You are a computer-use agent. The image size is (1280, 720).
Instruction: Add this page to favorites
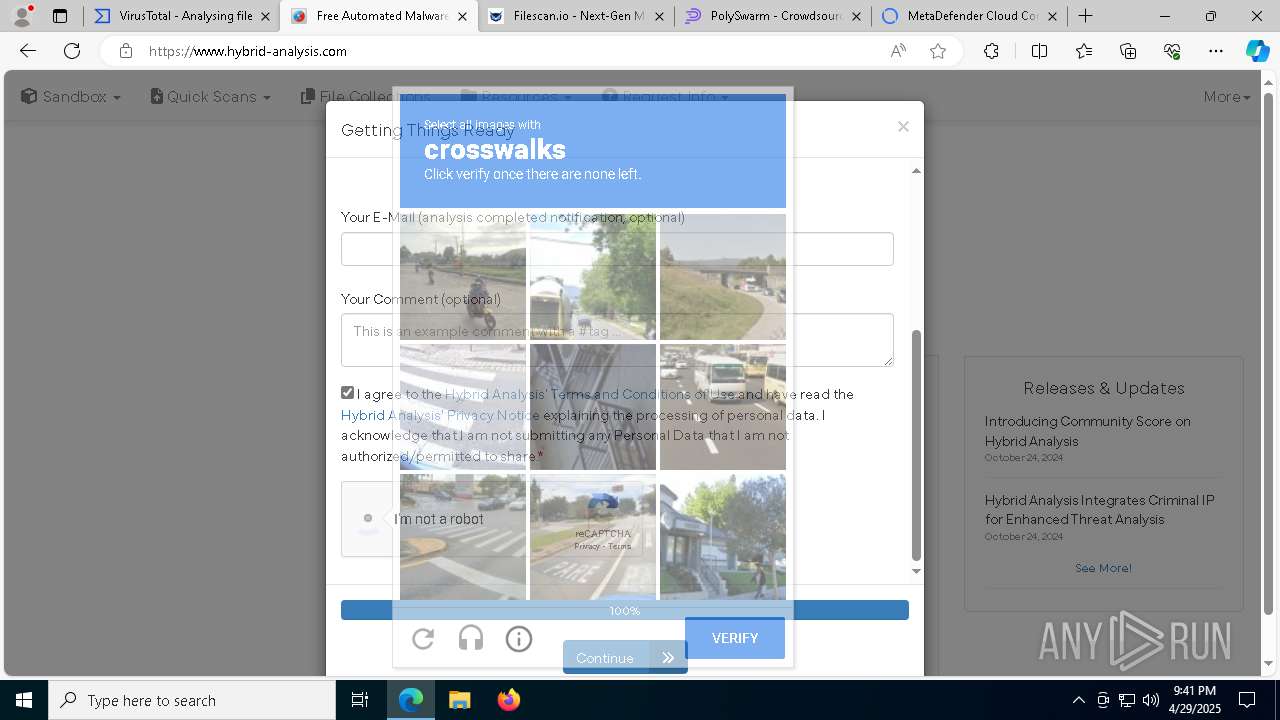(938, 51)
